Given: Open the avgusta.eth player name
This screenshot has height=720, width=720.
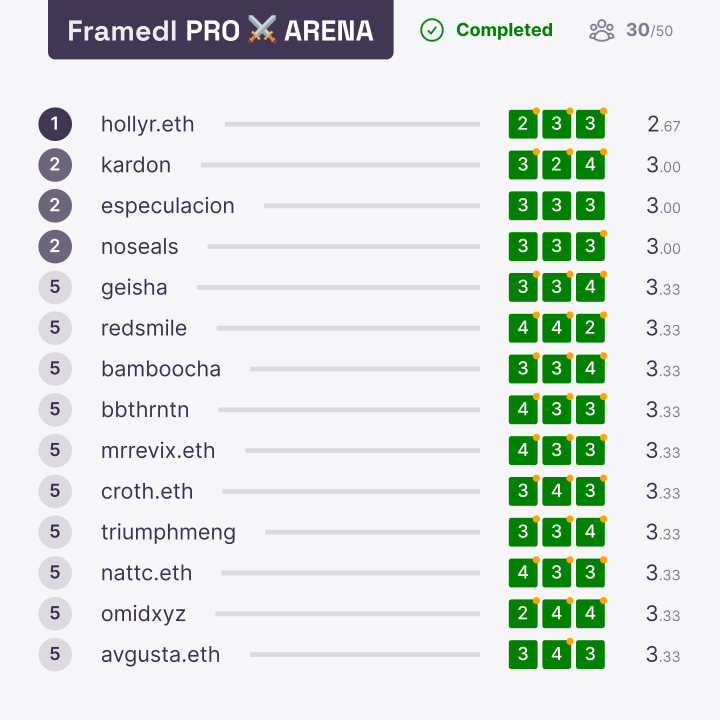Looking at the screenshot, I should click(x=160, y=655).
